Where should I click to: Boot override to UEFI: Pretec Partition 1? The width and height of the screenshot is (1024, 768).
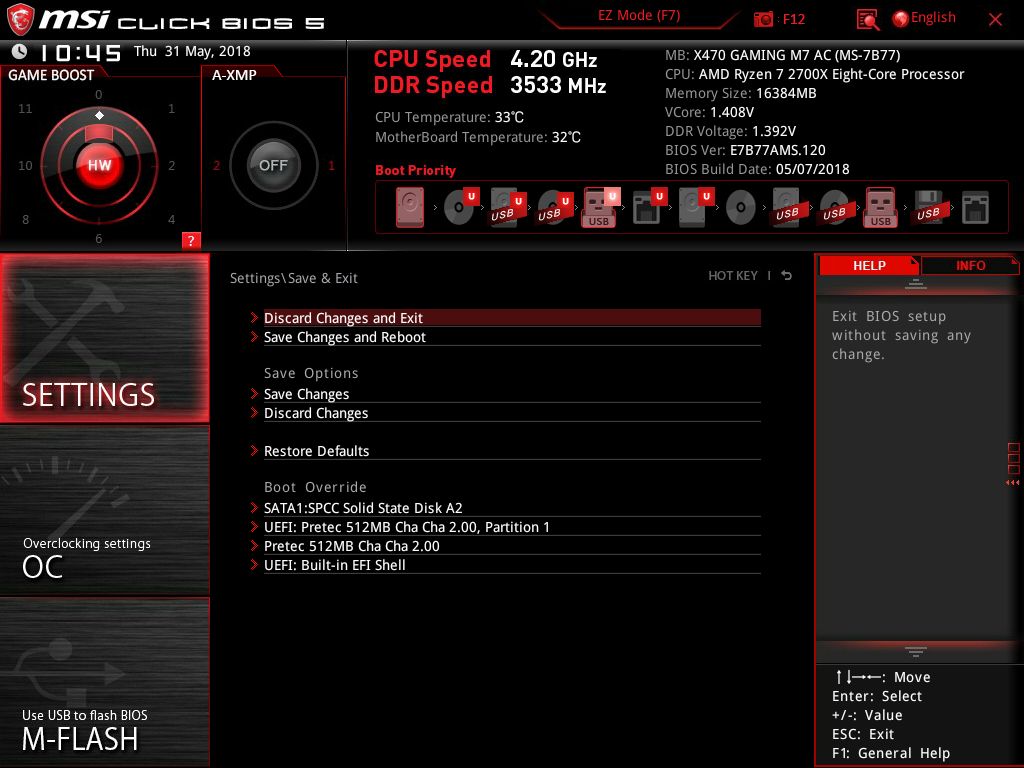[x=512, y=526]
